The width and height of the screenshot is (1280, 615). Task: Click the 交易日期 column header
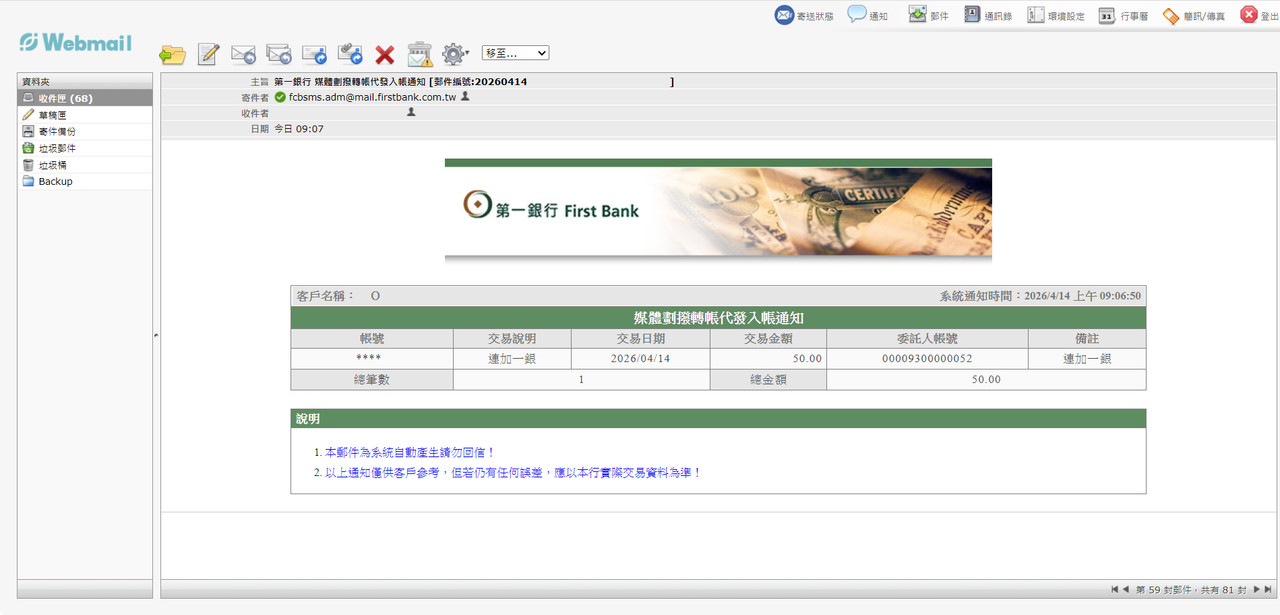point(641,338)
